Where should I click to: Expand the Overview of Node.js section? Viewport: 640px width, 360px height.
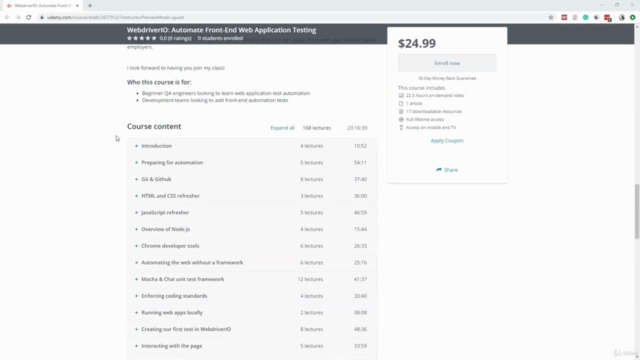click(252, 229)
